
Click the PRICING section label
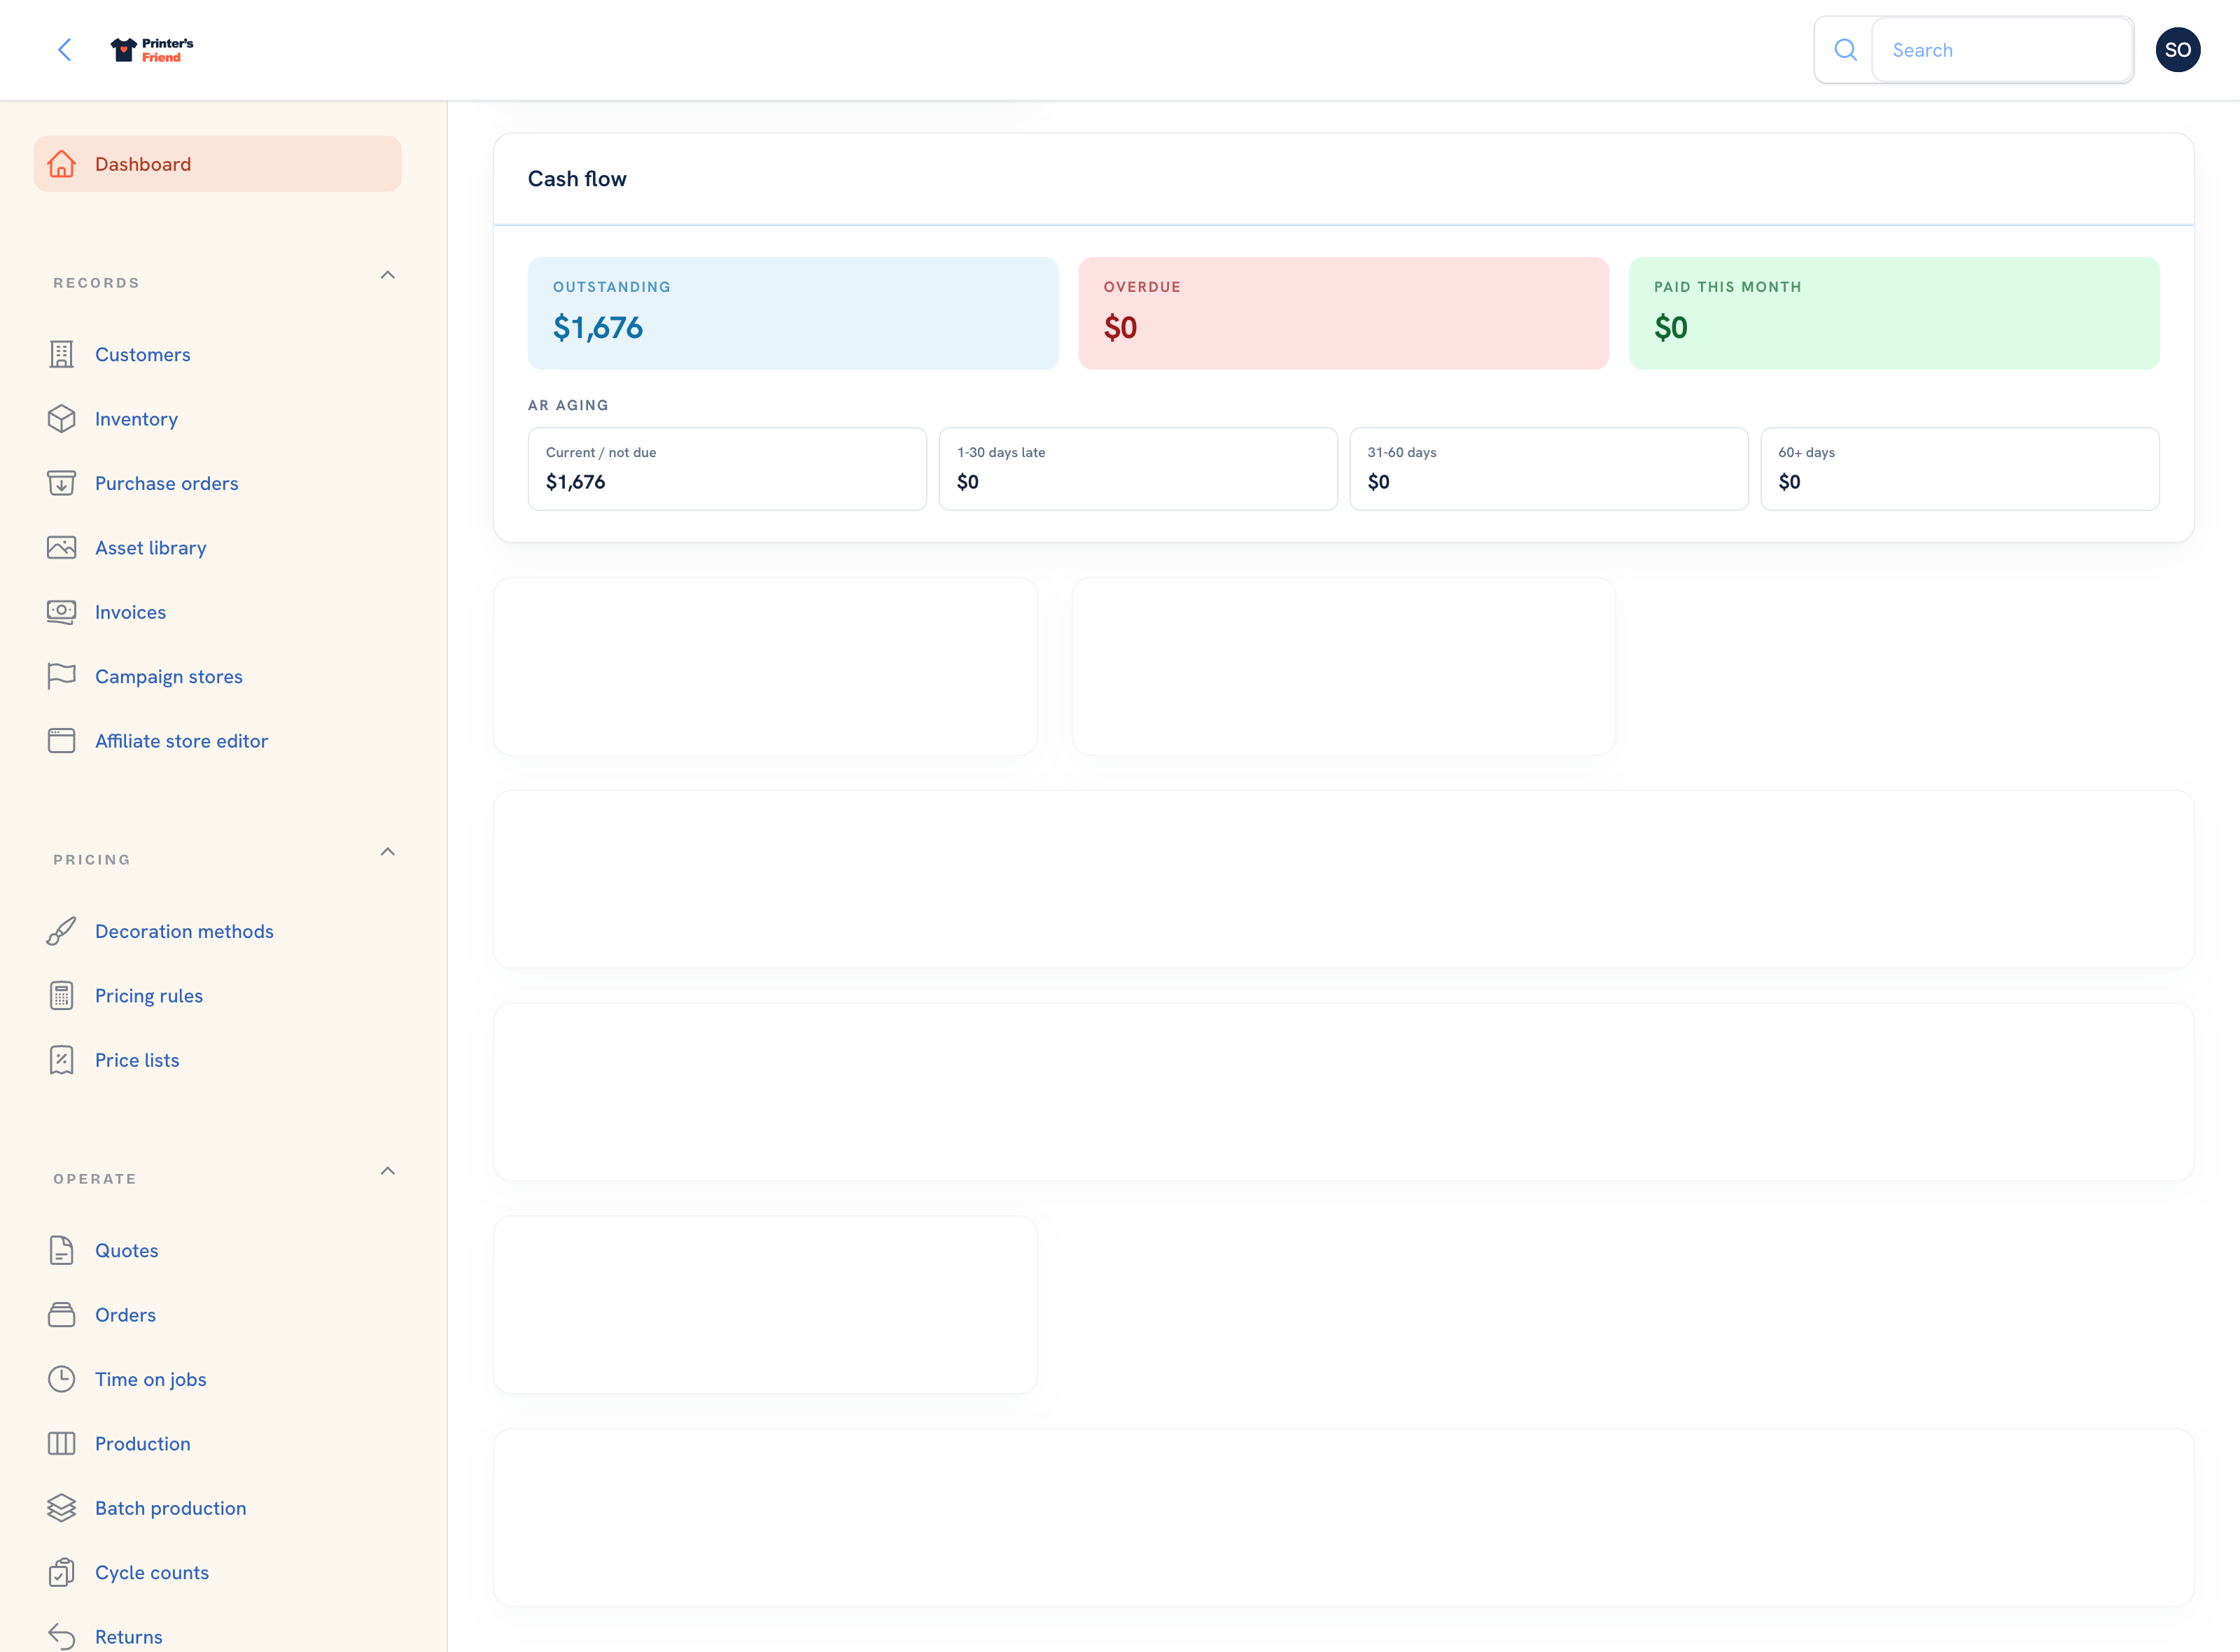click(92, 860)
